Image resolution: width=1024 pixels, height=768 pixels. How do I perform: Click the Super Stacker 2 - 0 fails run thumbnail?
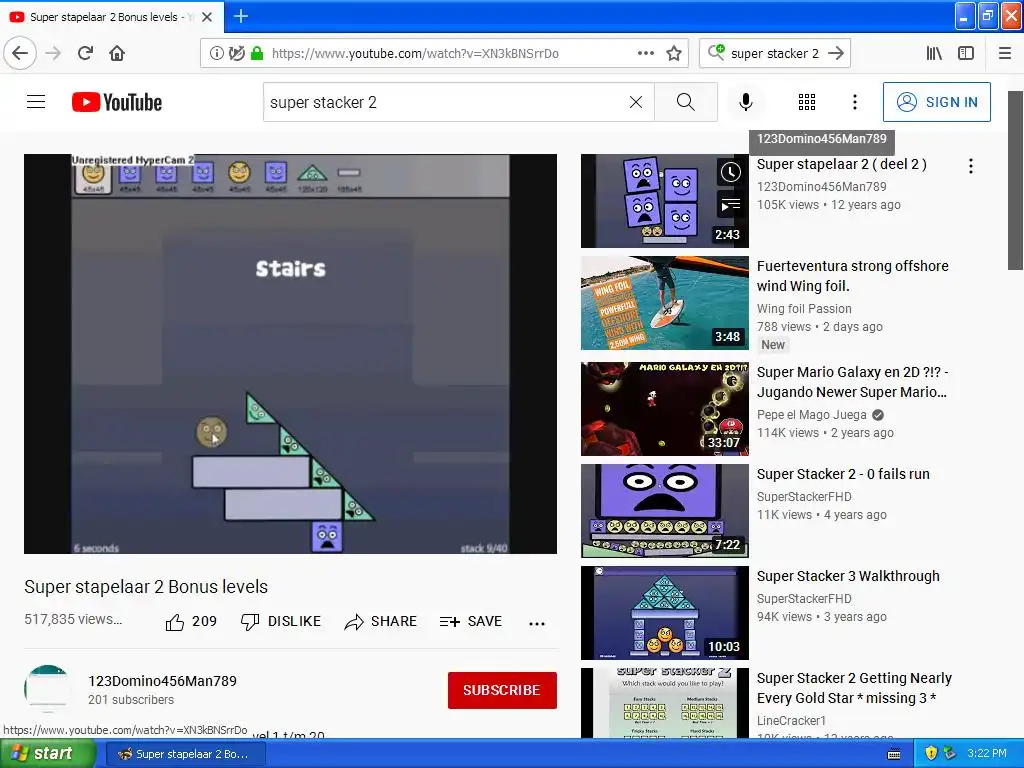click(665, 511)
